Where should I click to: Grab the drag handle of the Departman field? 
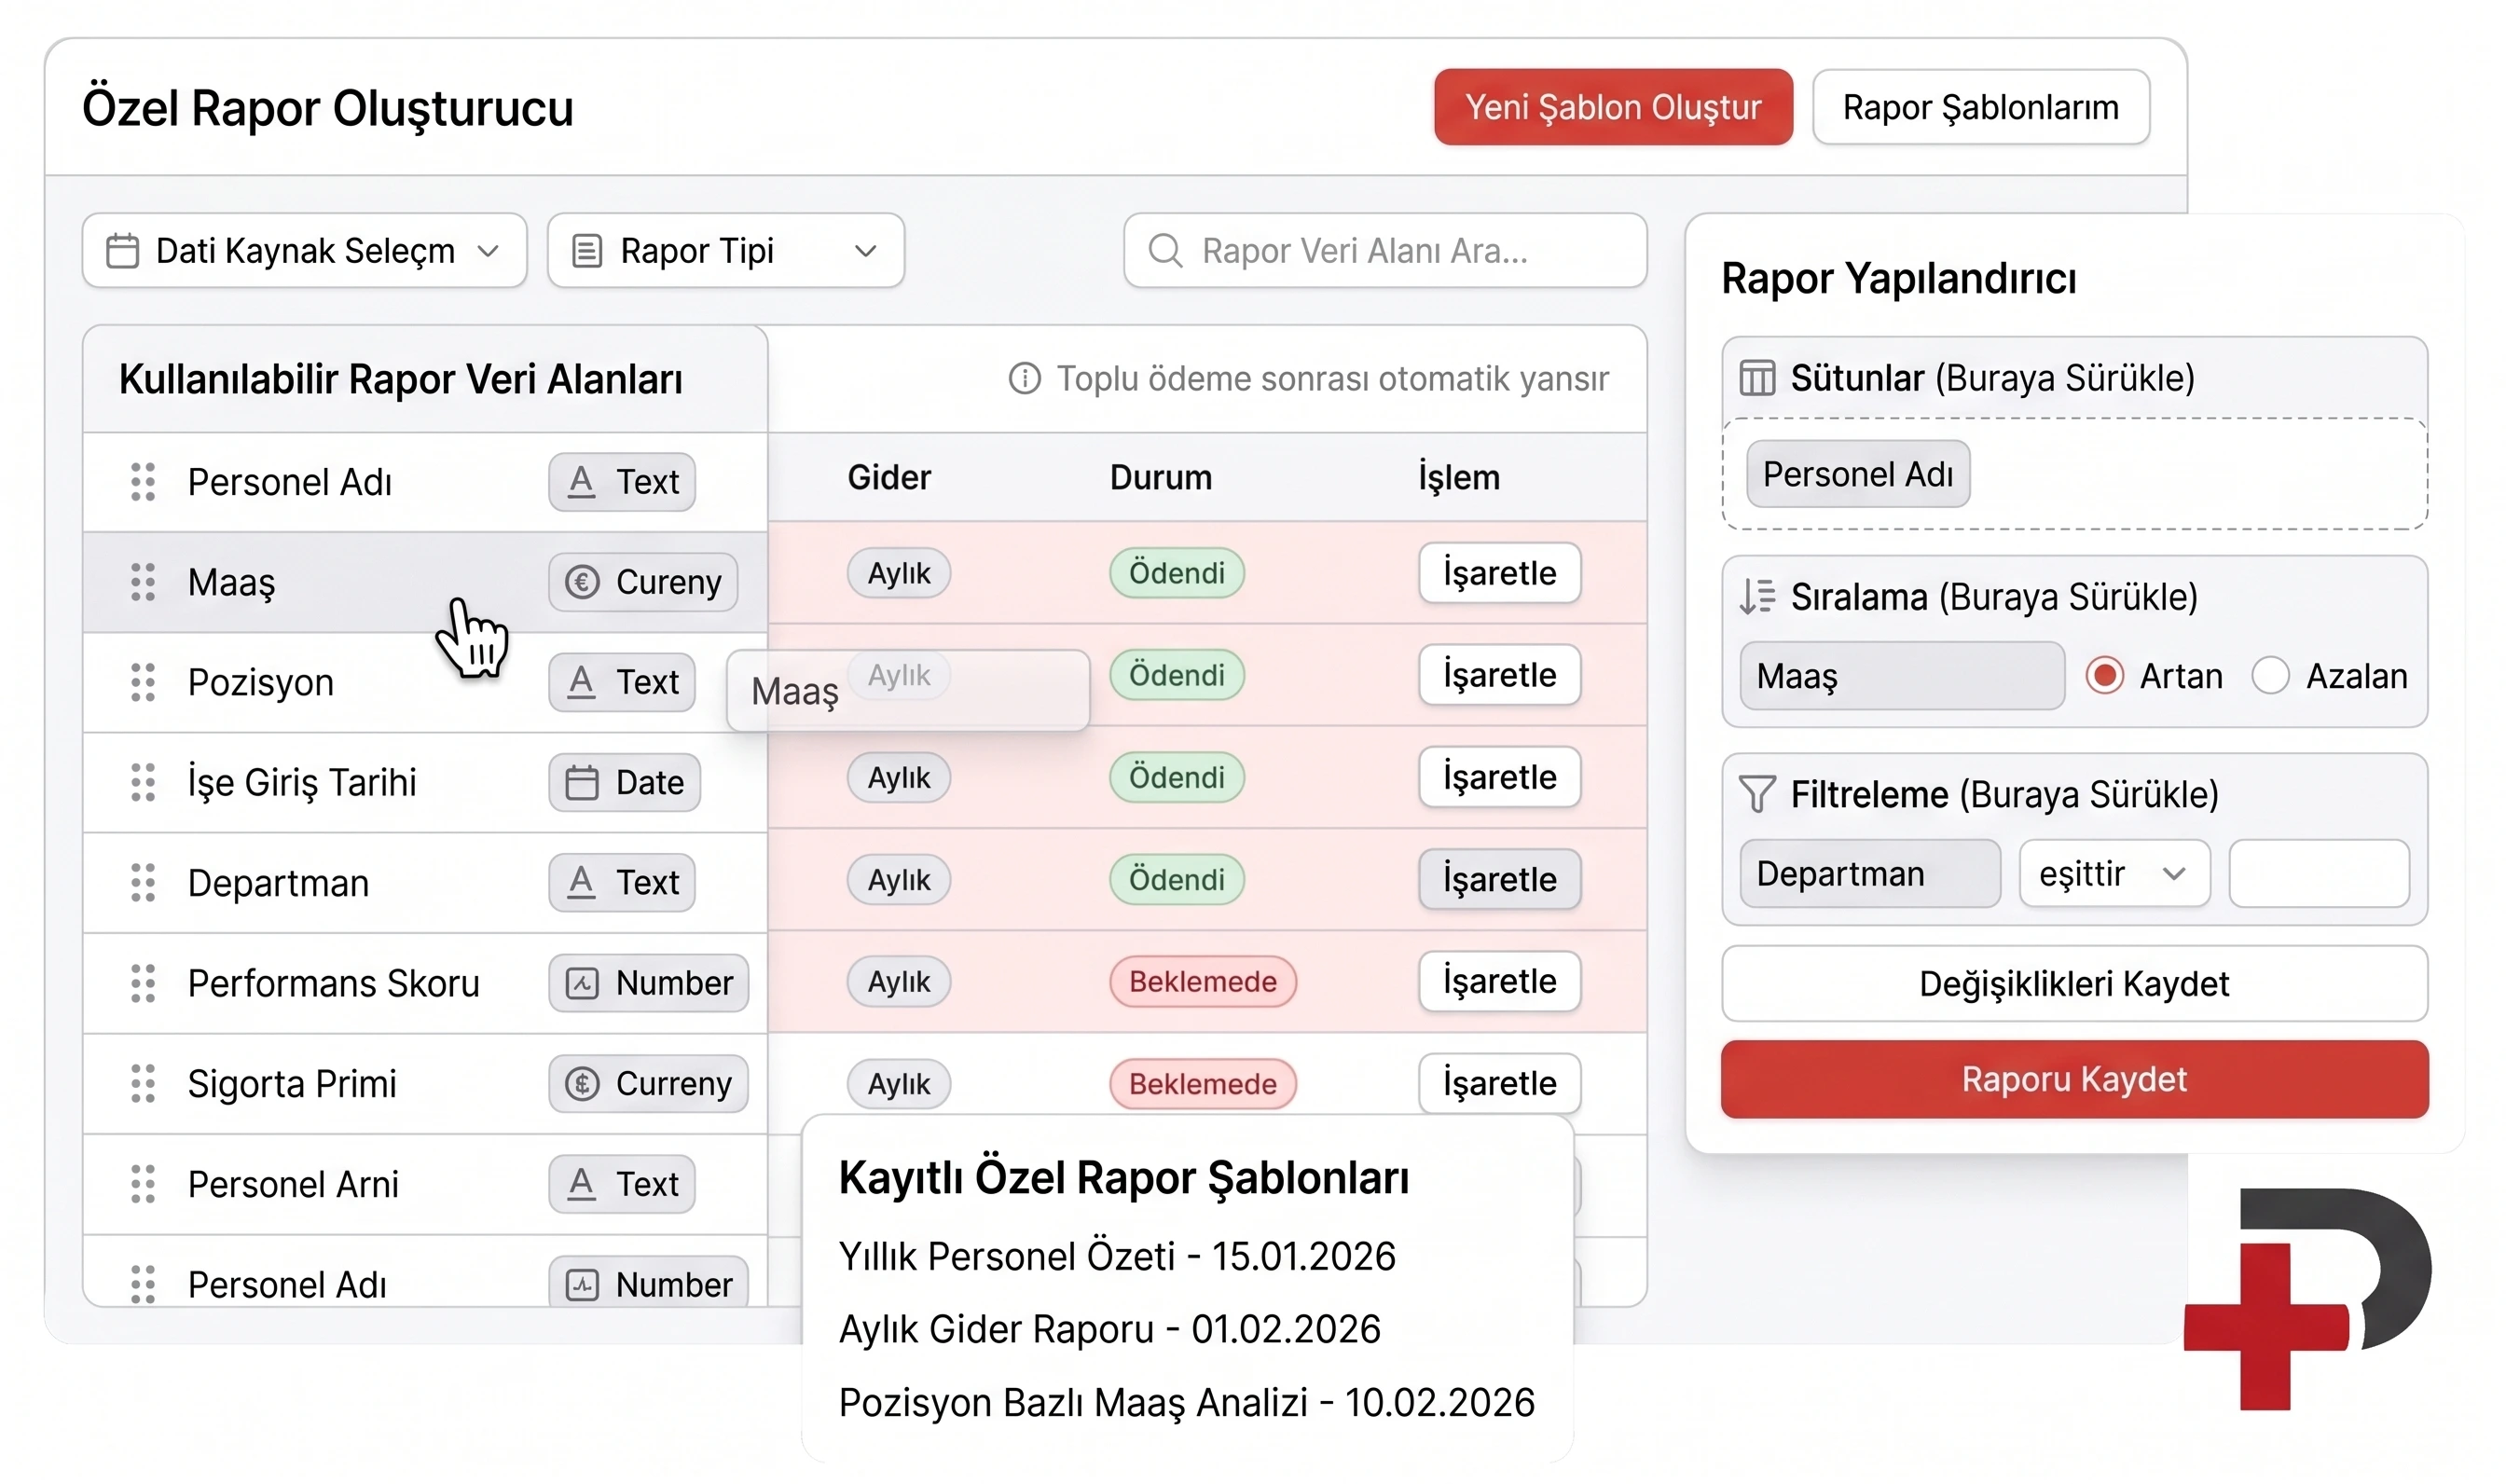[x=143, y=882]
